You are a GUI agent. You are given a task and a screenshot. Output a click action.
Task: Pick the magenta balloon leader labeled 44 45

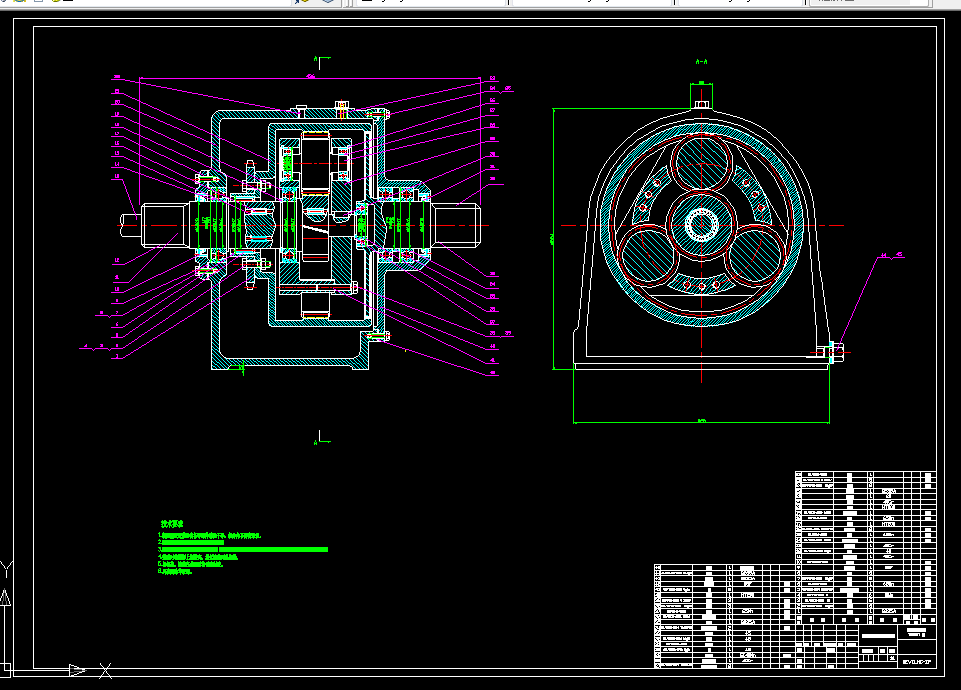tap(868, 300)
